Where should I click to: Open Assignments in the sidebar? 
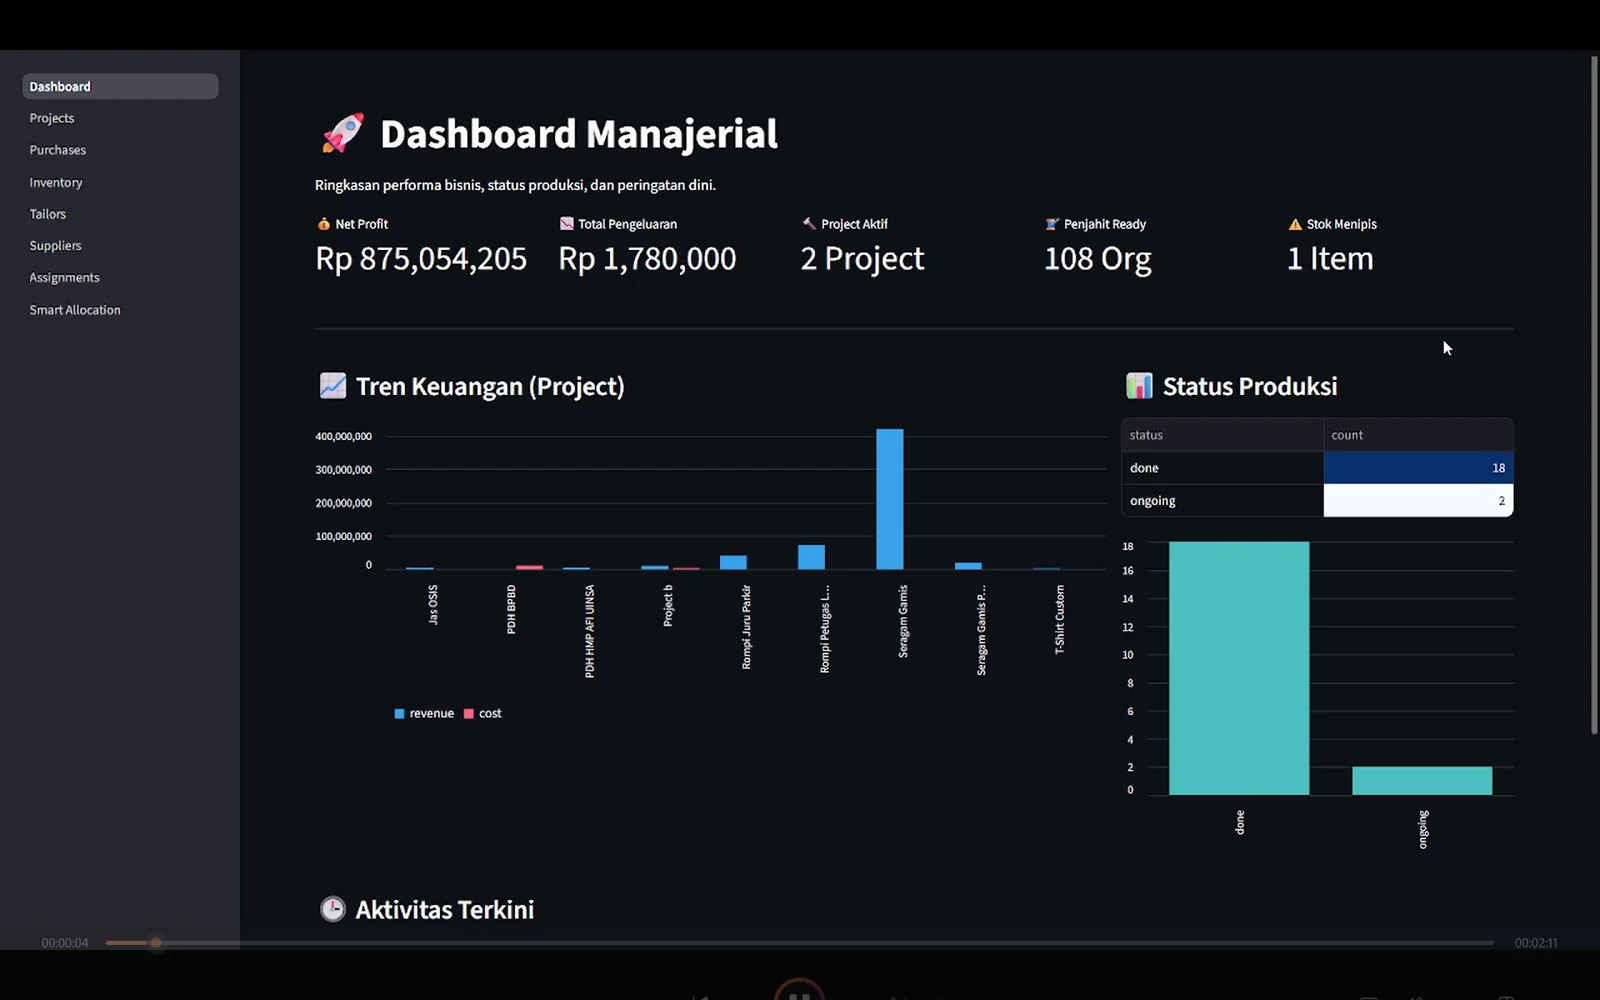pyautogui.click(x=65, y=277)
